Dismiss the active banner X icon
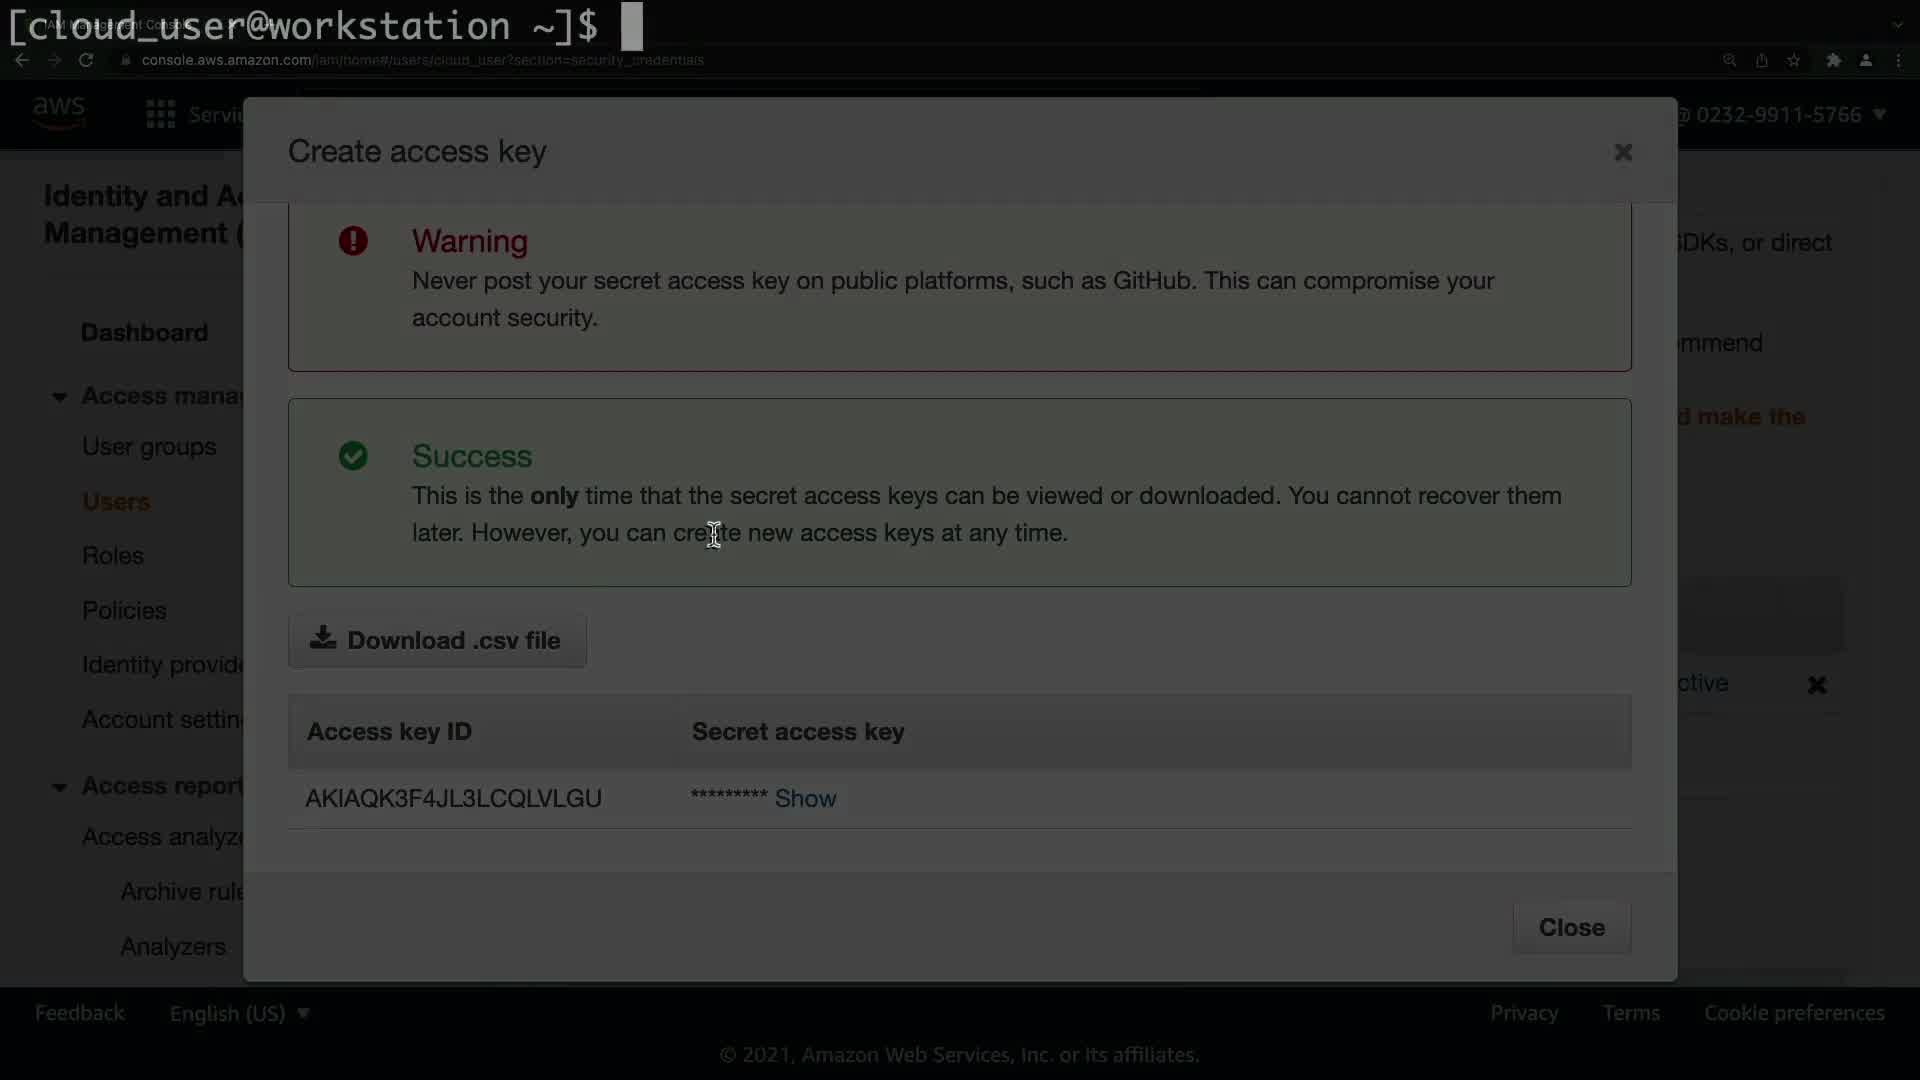Viewport: 1920px width, 1080px height. pyautogui.click(x=1817, y=685)
